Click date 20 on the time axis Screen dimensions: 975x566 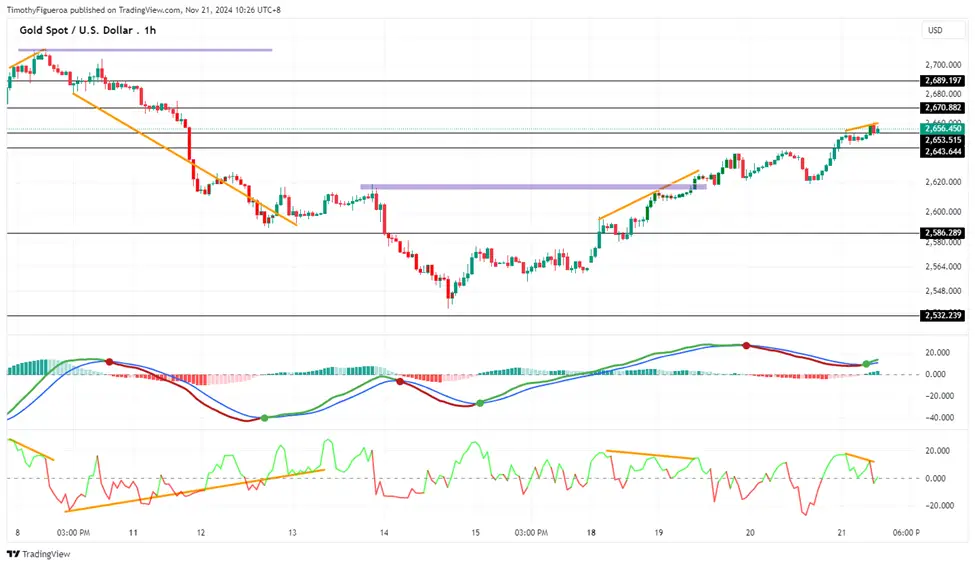pyautogui.click(x=751, y=532)
